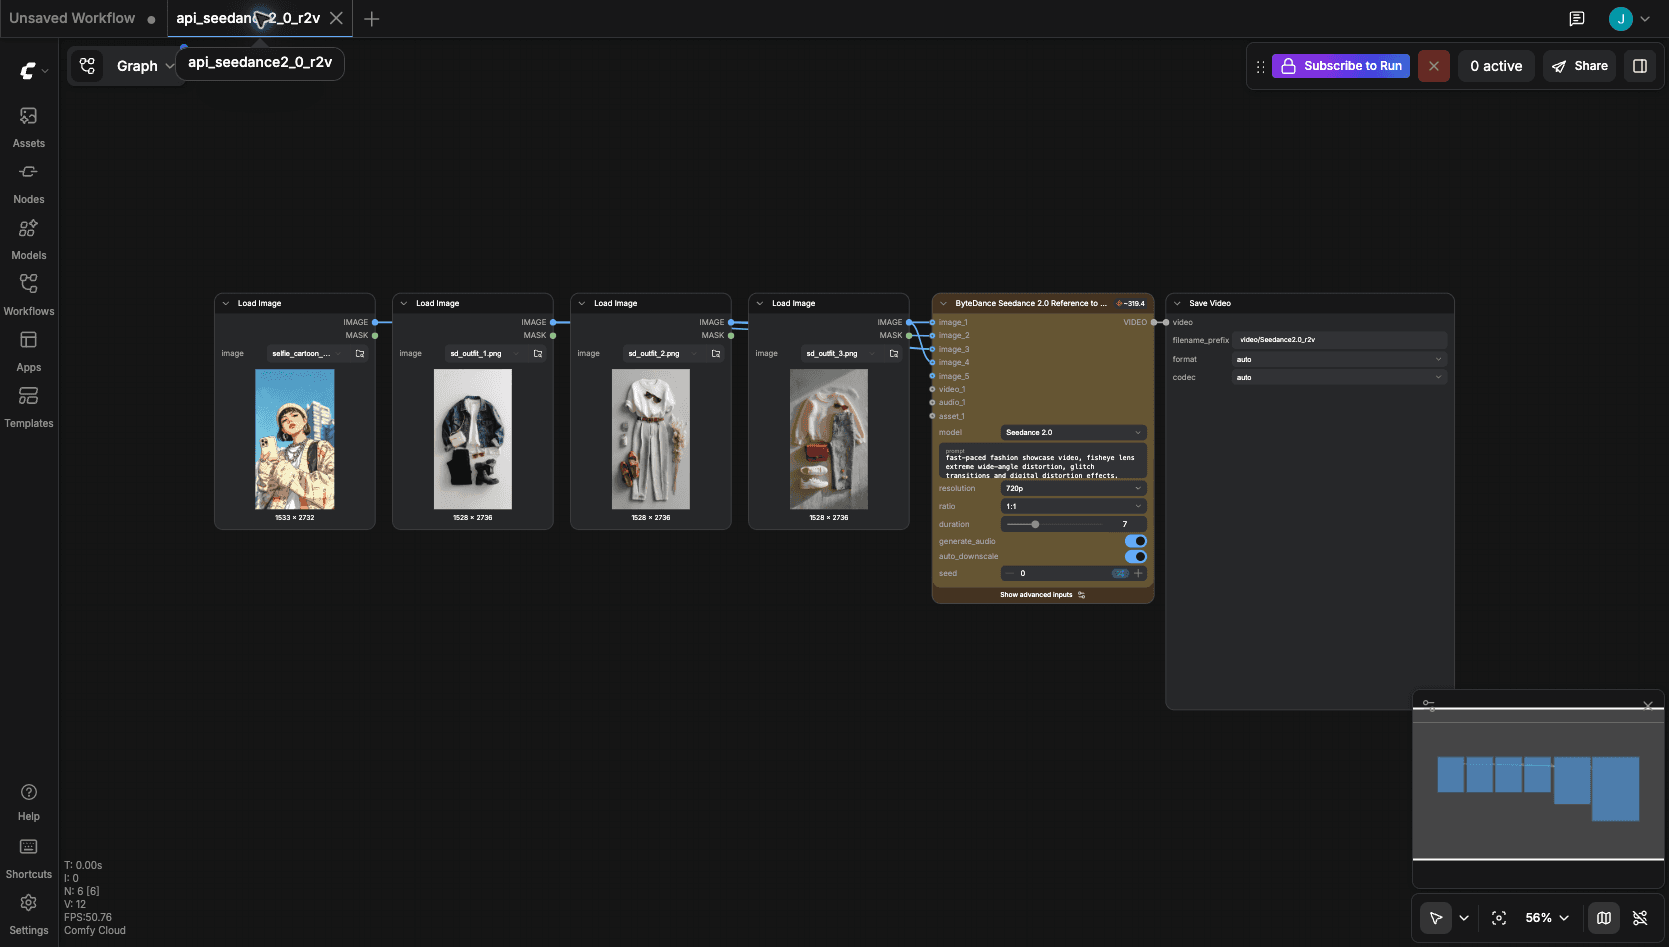Toggle seed randomize control
This screenshot has width=1669, height=947.
(x=1121, y=573)
